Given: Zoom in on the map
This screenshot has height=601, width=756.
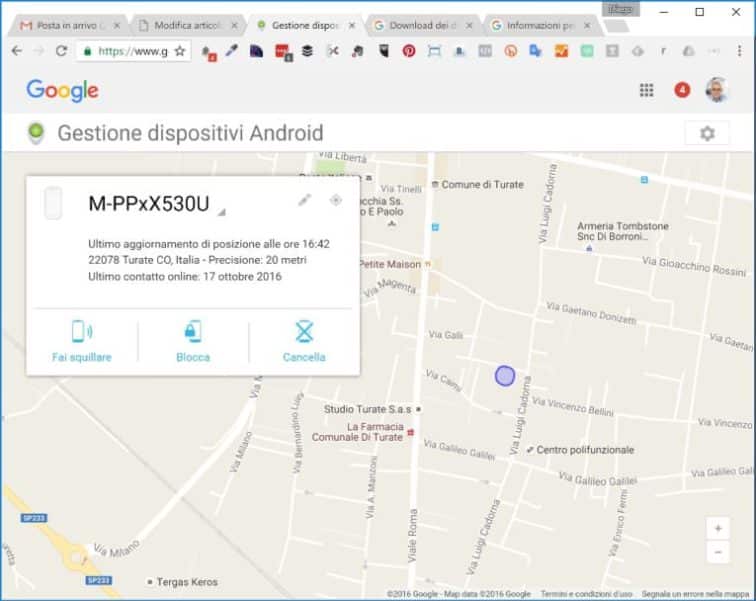Looking at the screenshot, I should [x=718, y=529].
